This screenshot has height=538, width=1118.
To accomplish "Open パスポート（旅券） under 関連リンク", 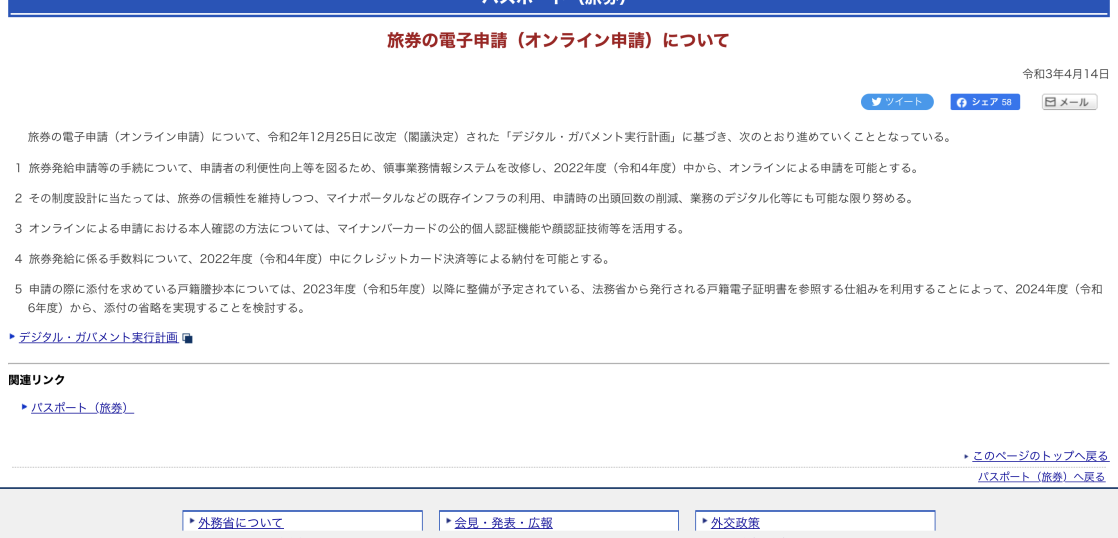I will pos(82,407).
